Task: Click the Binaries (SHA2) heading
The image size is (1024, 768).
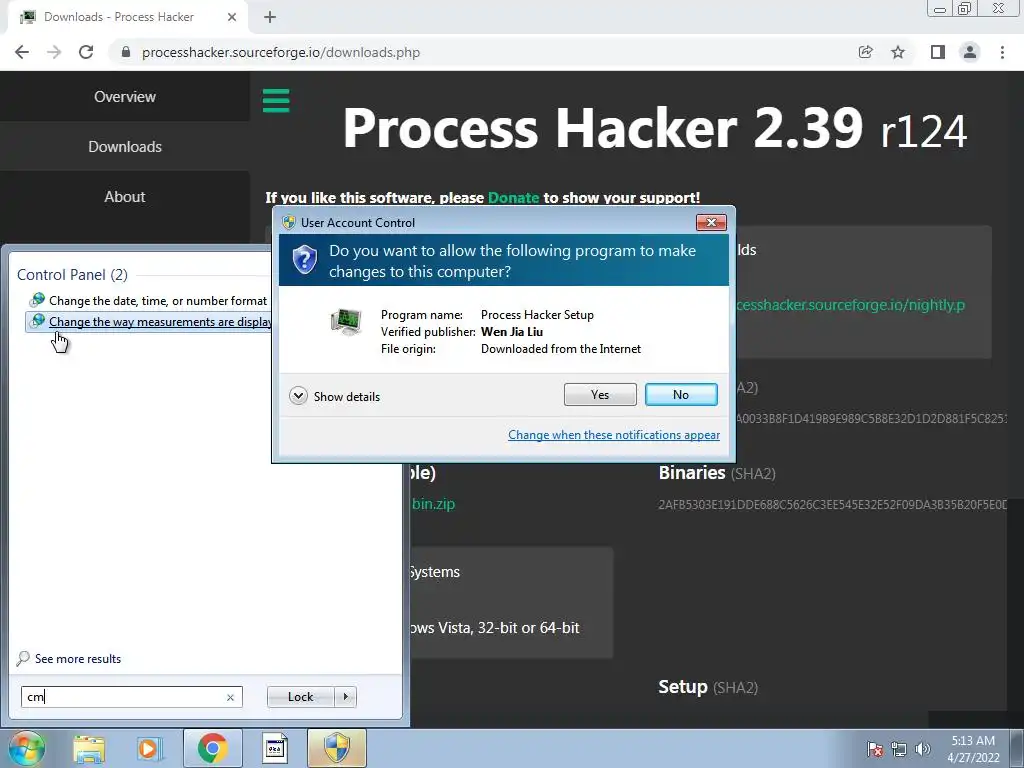Action: click(x=716, y=473)
